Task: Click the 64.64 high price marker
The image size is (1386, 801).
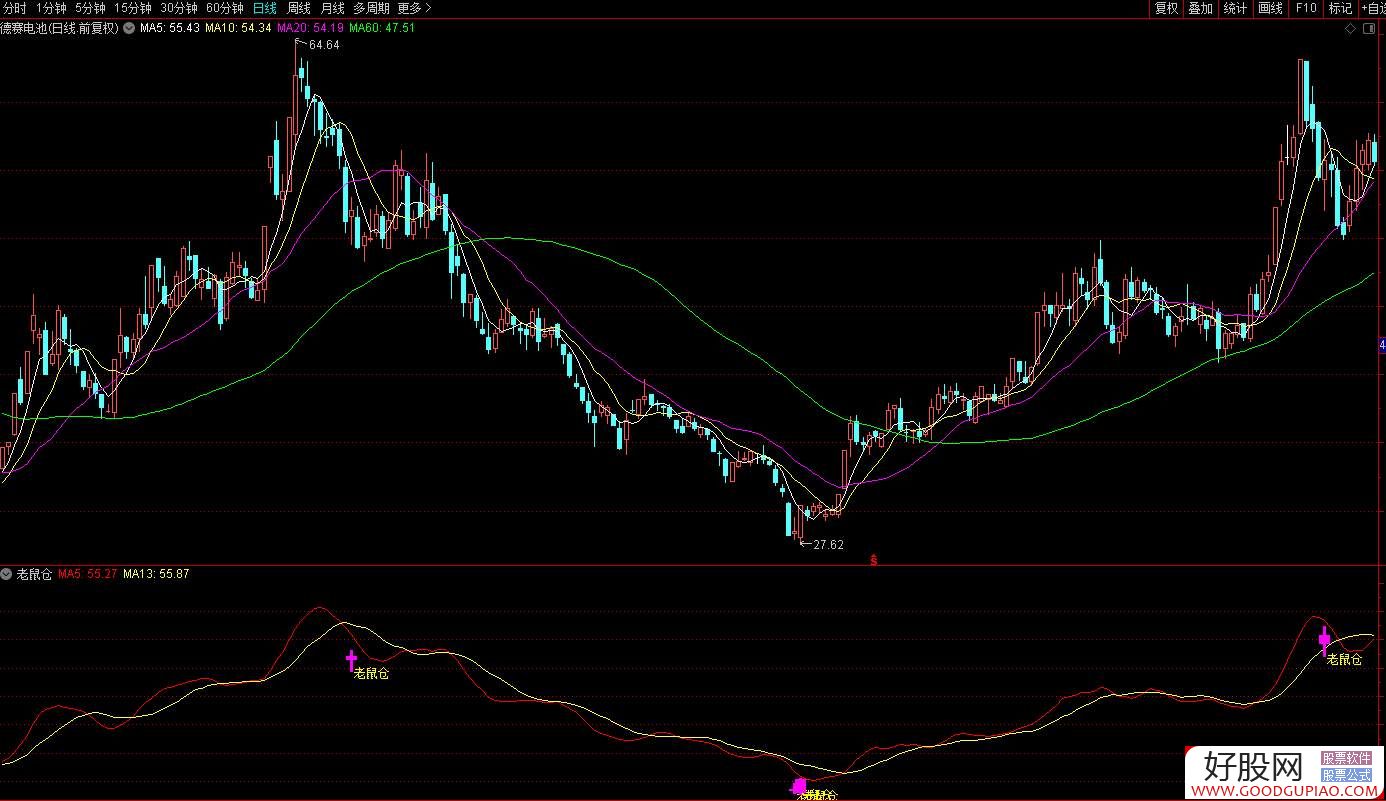Action: [x=324, y=45]
